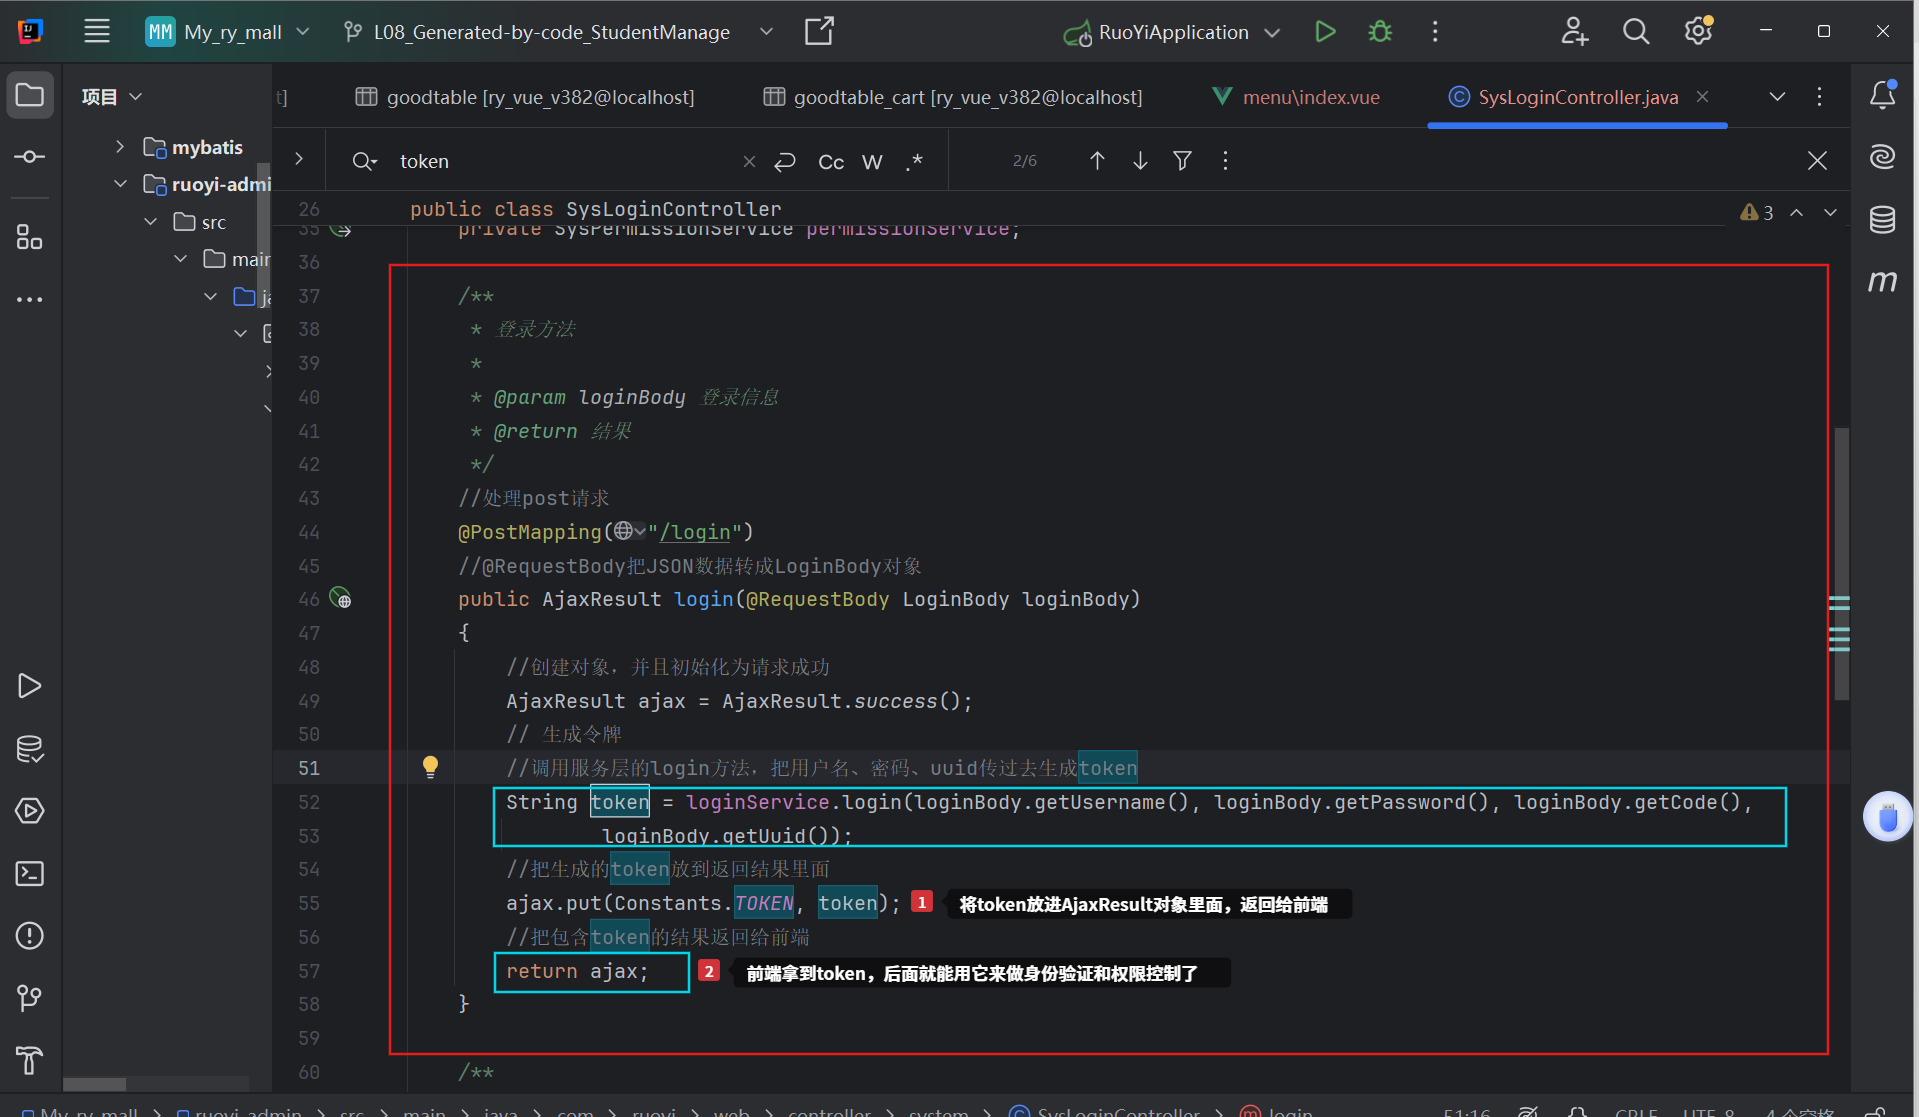Open the Run tool window in left sidebar
Image resolution: width=1919 pixels, height=1117 pixels.
(x=30, y=686)
